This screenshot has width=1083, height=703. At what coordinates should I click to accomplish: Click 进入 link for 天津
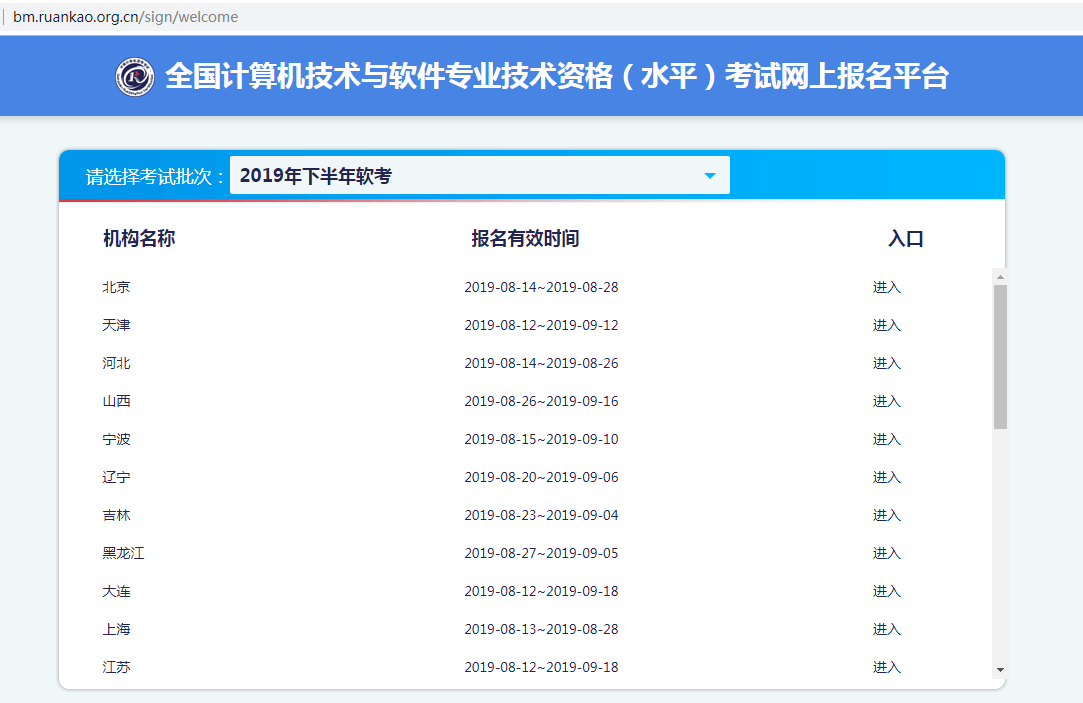click(x=886, y=325)
